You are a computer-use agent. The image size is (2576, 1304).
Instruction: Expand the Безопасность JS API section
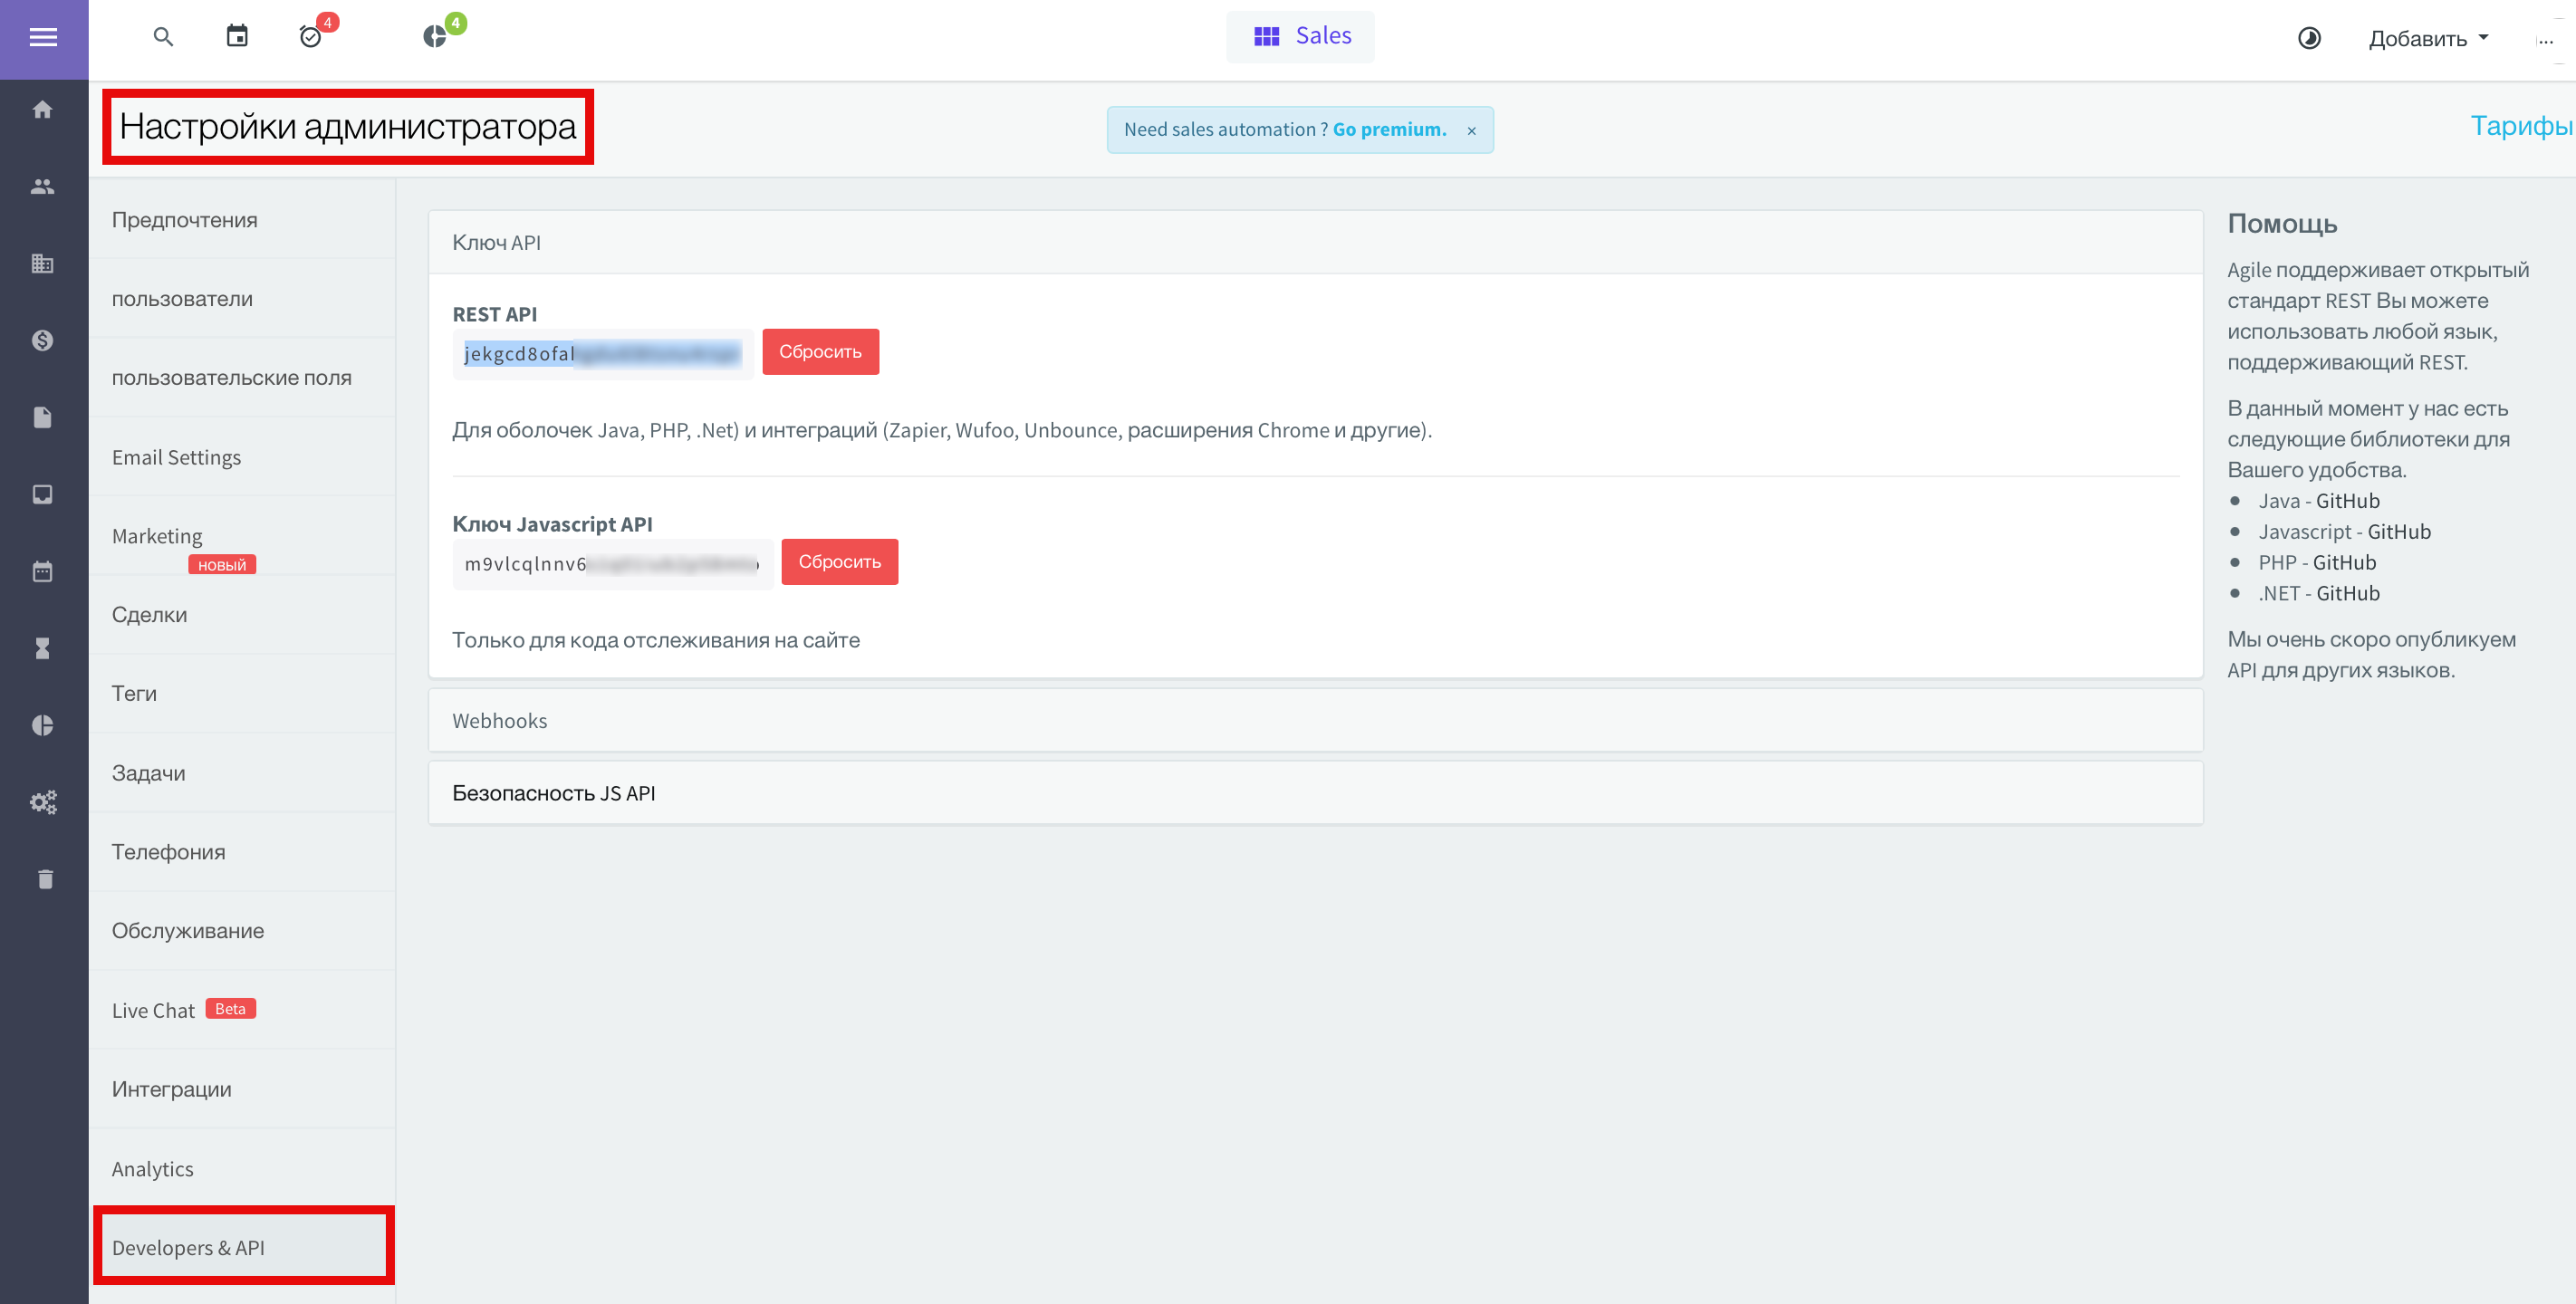[x=555, y=791]
